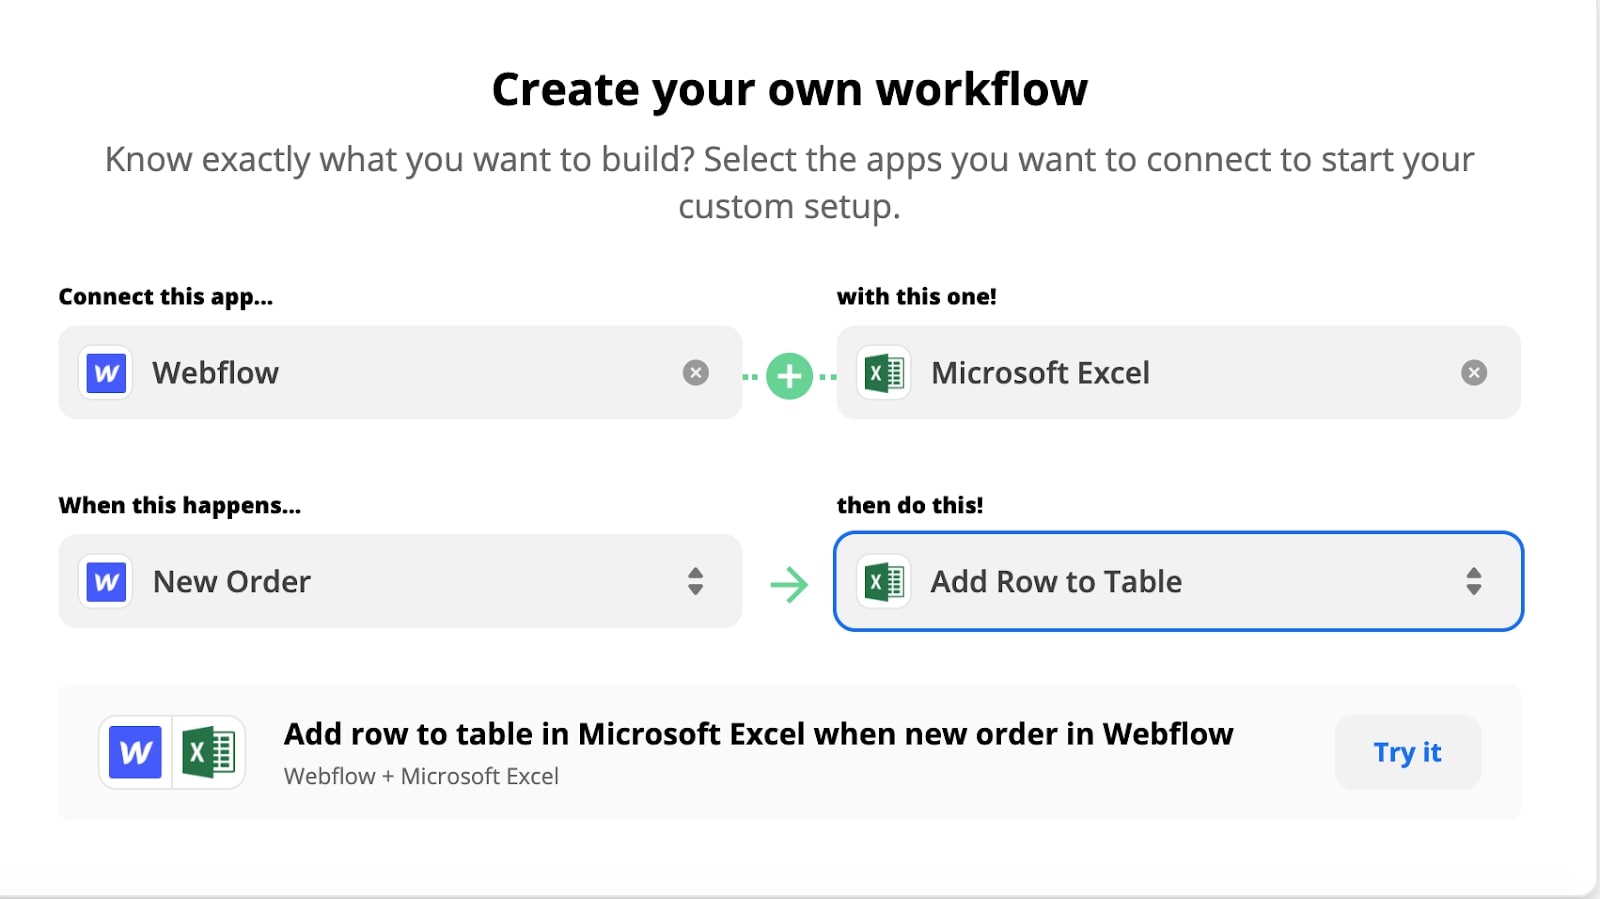Click the Add Row to Table arrows
1600x899 pixels.
tap(1474, 581)
